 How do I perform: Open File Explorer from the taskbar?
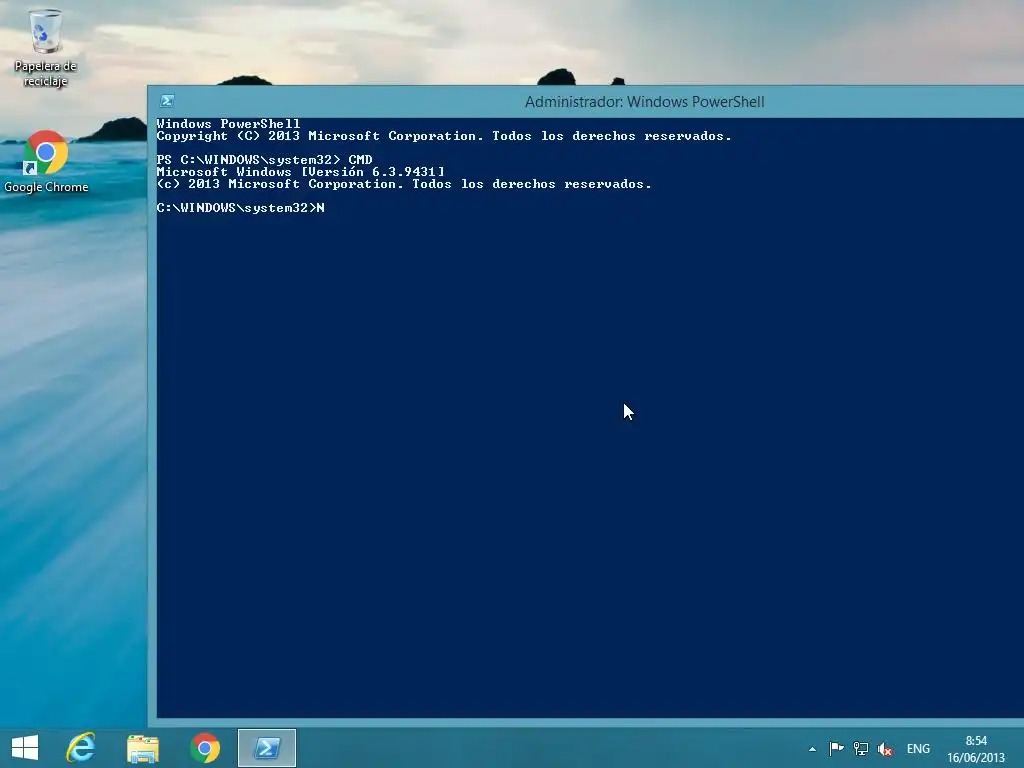click(x=143, y=748)
